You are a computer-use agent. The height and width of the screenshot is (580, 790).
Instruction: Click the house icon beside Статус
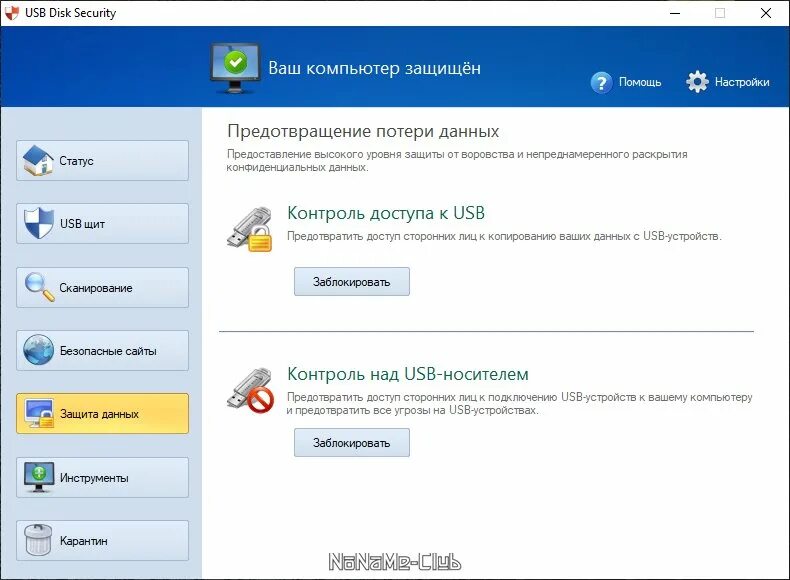38,161
